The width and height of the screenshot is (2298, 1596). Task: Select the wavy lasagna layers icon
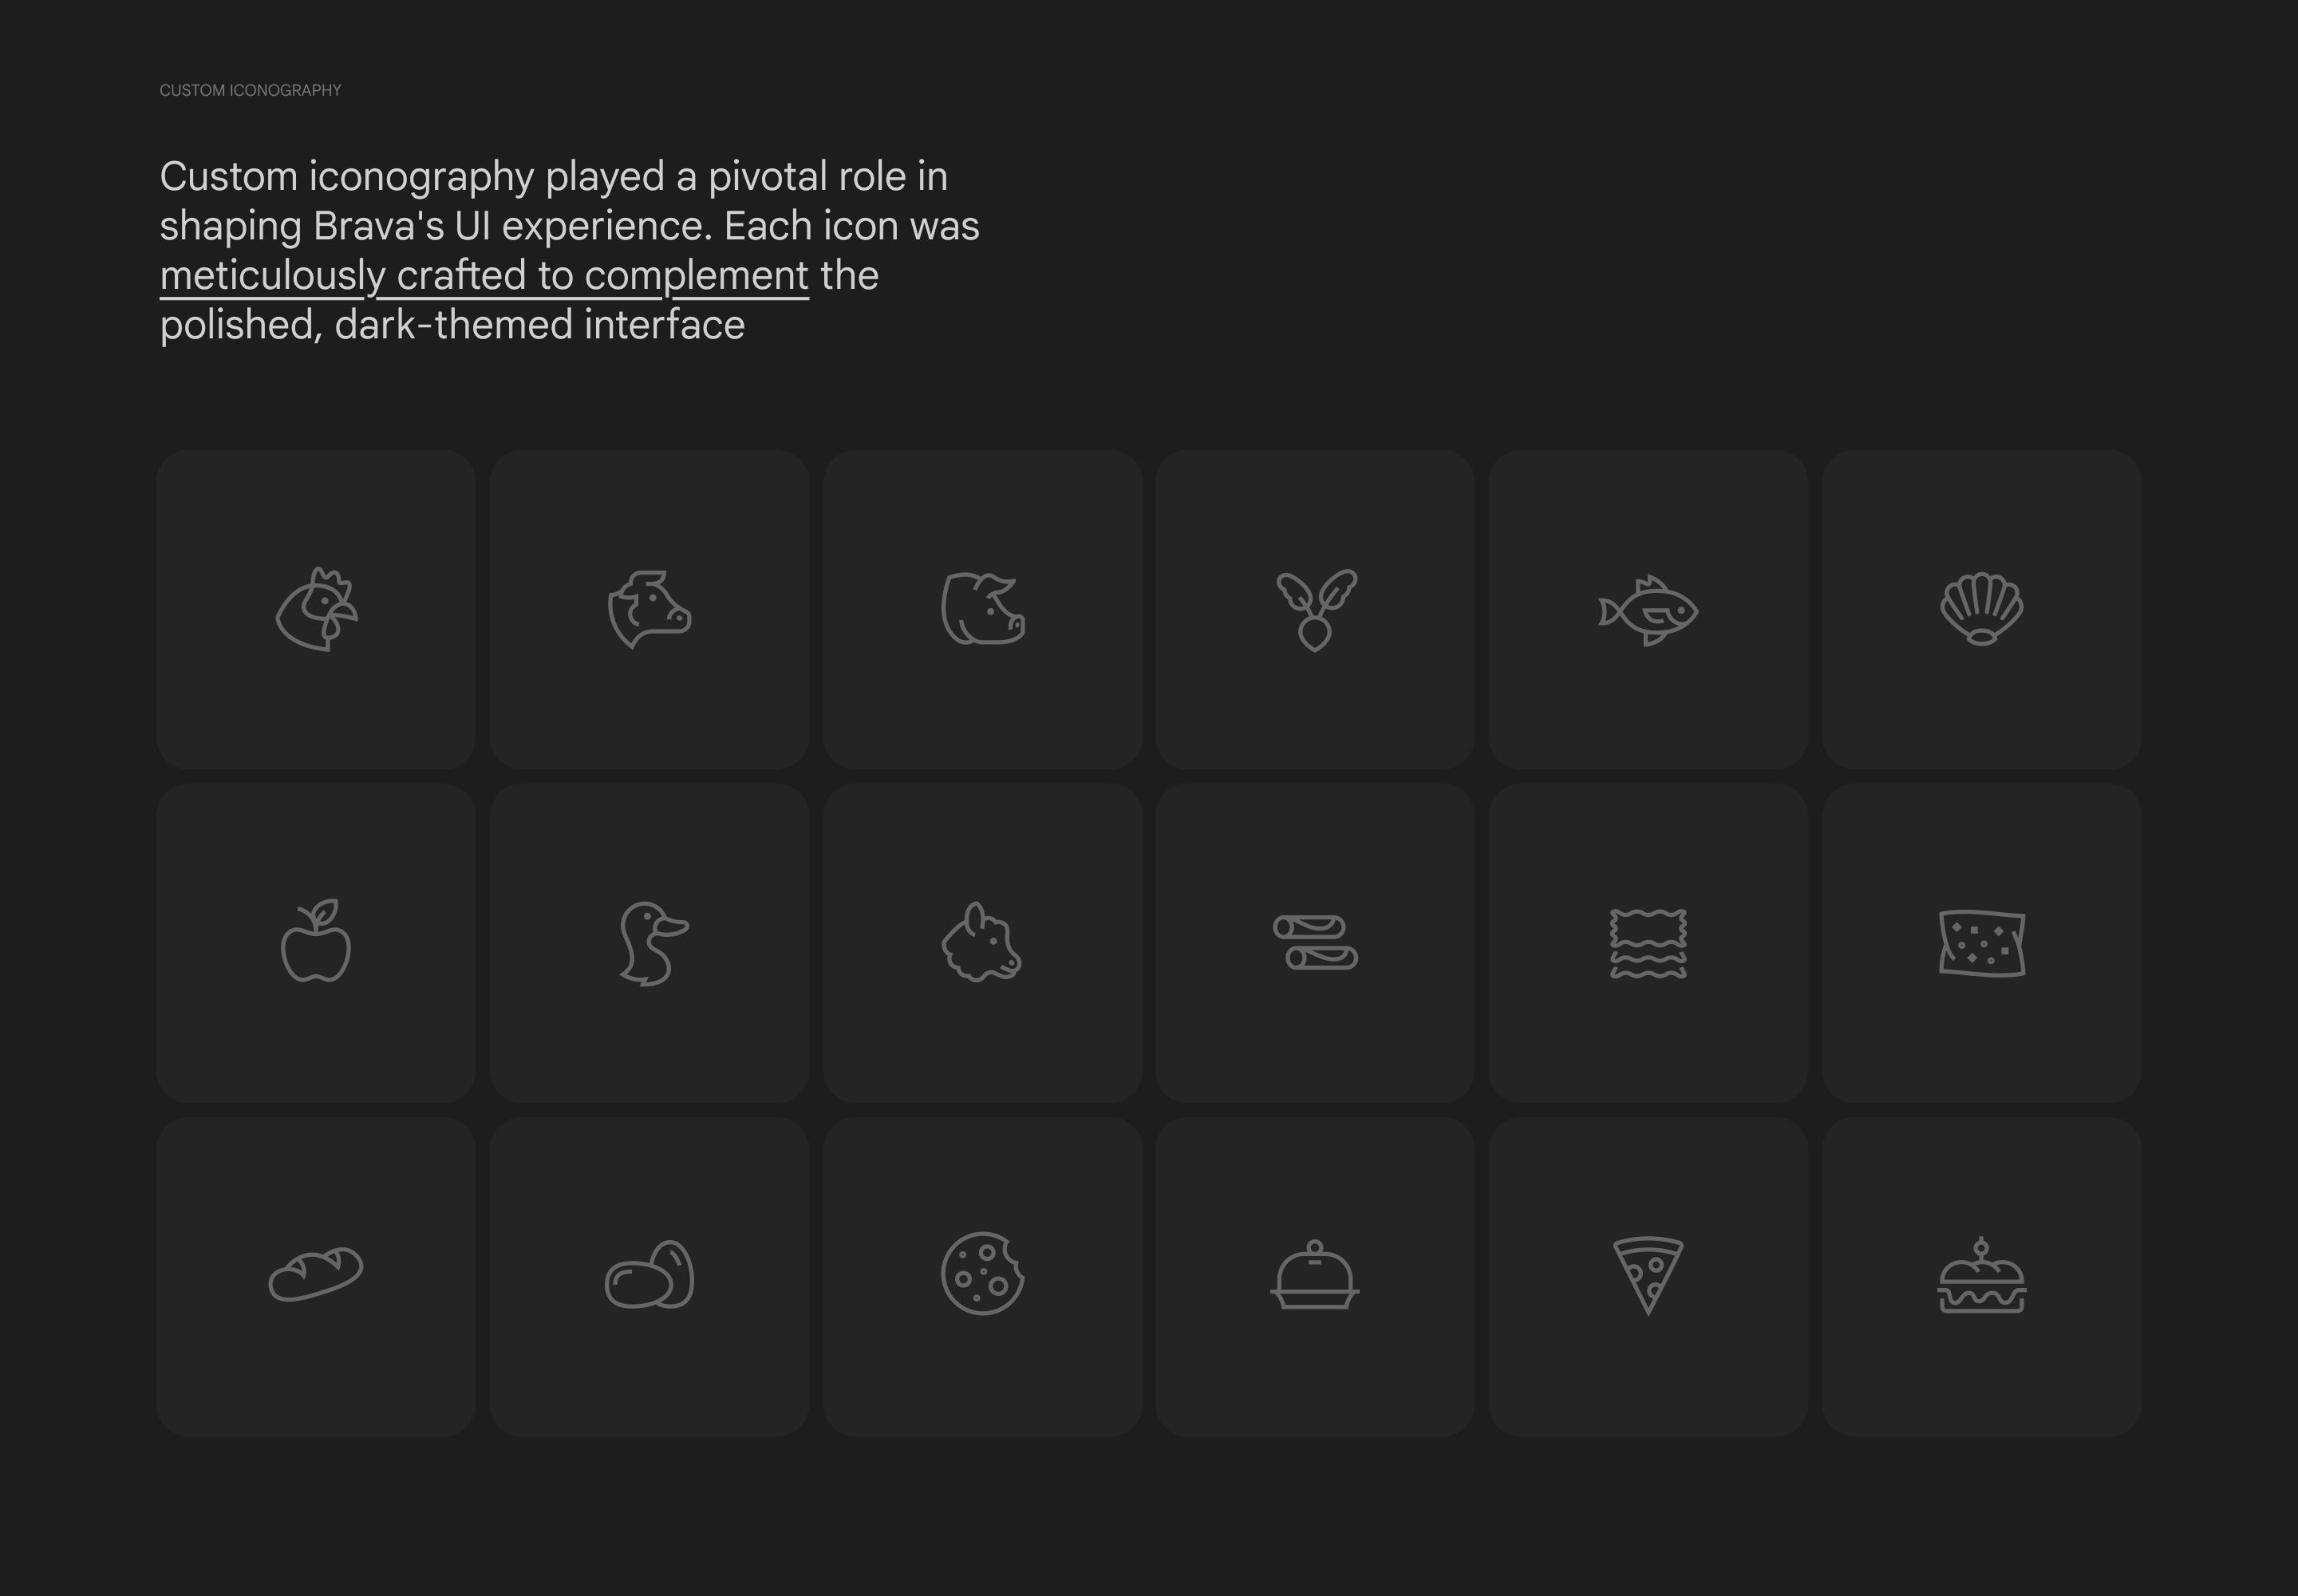[1647, 943]
